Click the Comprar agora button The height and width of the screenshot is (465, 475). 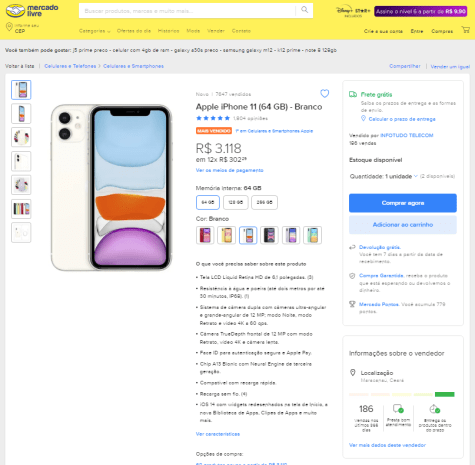tap(403, 203)
